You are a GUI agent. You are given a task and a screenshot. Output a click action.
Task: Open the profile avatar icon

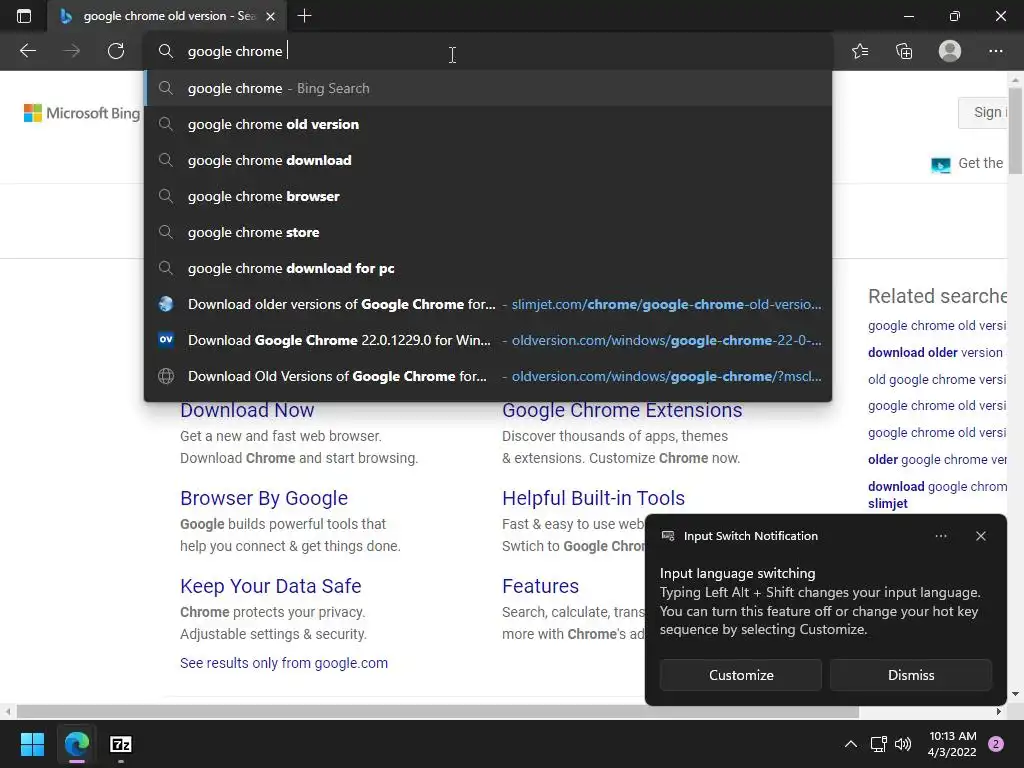950,51
